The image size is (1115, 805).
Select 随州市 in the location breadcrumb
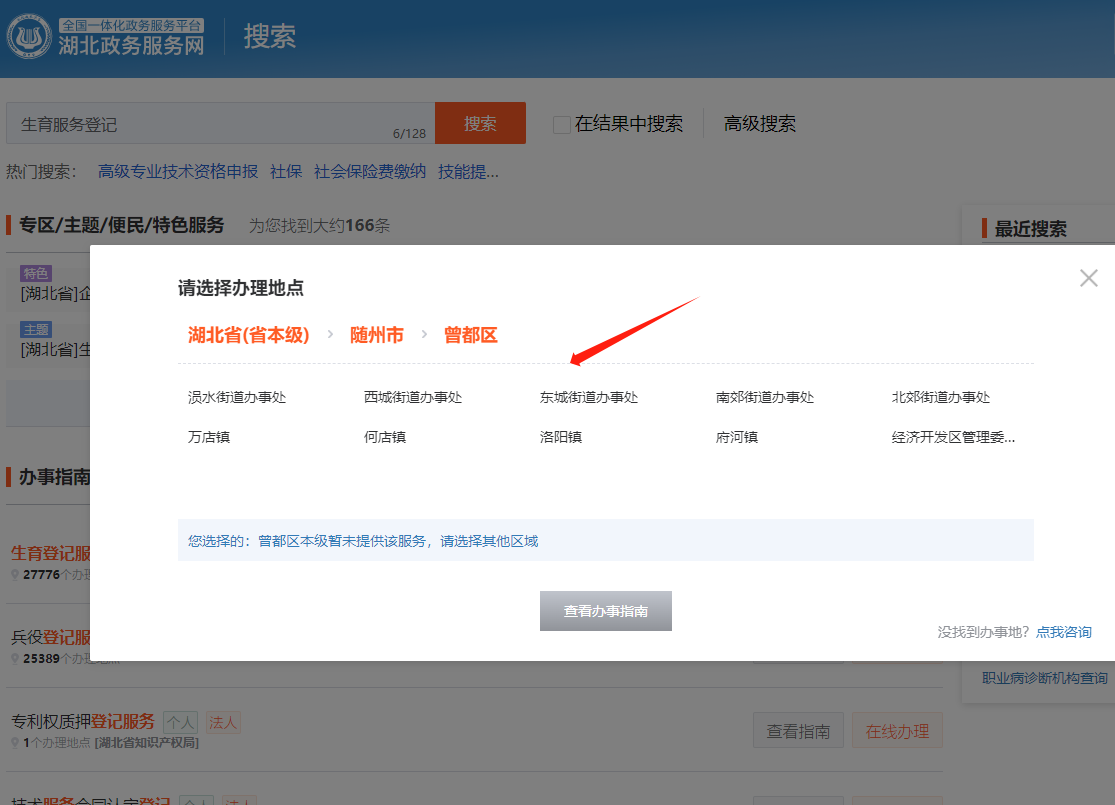pos(377,335)
